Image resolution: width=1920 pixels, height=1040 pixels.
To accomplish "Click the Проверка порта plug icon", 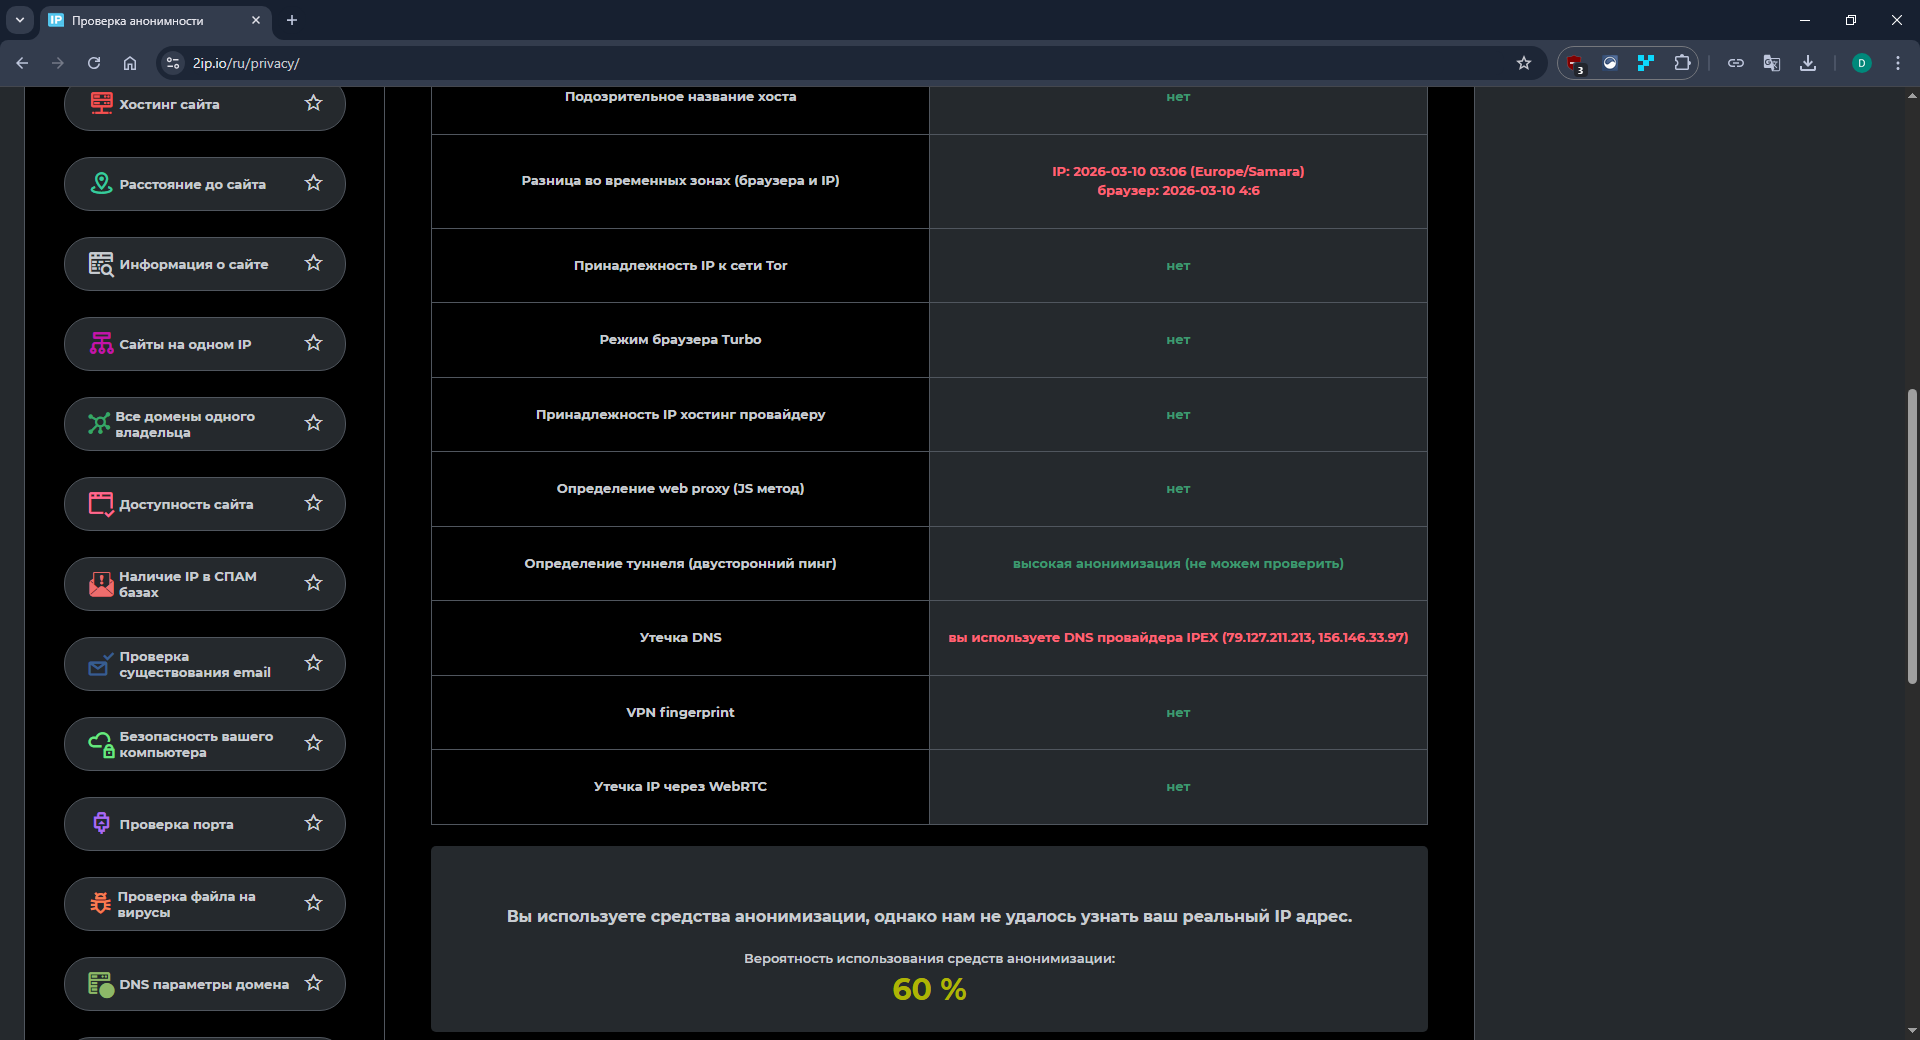I will 101,823.
